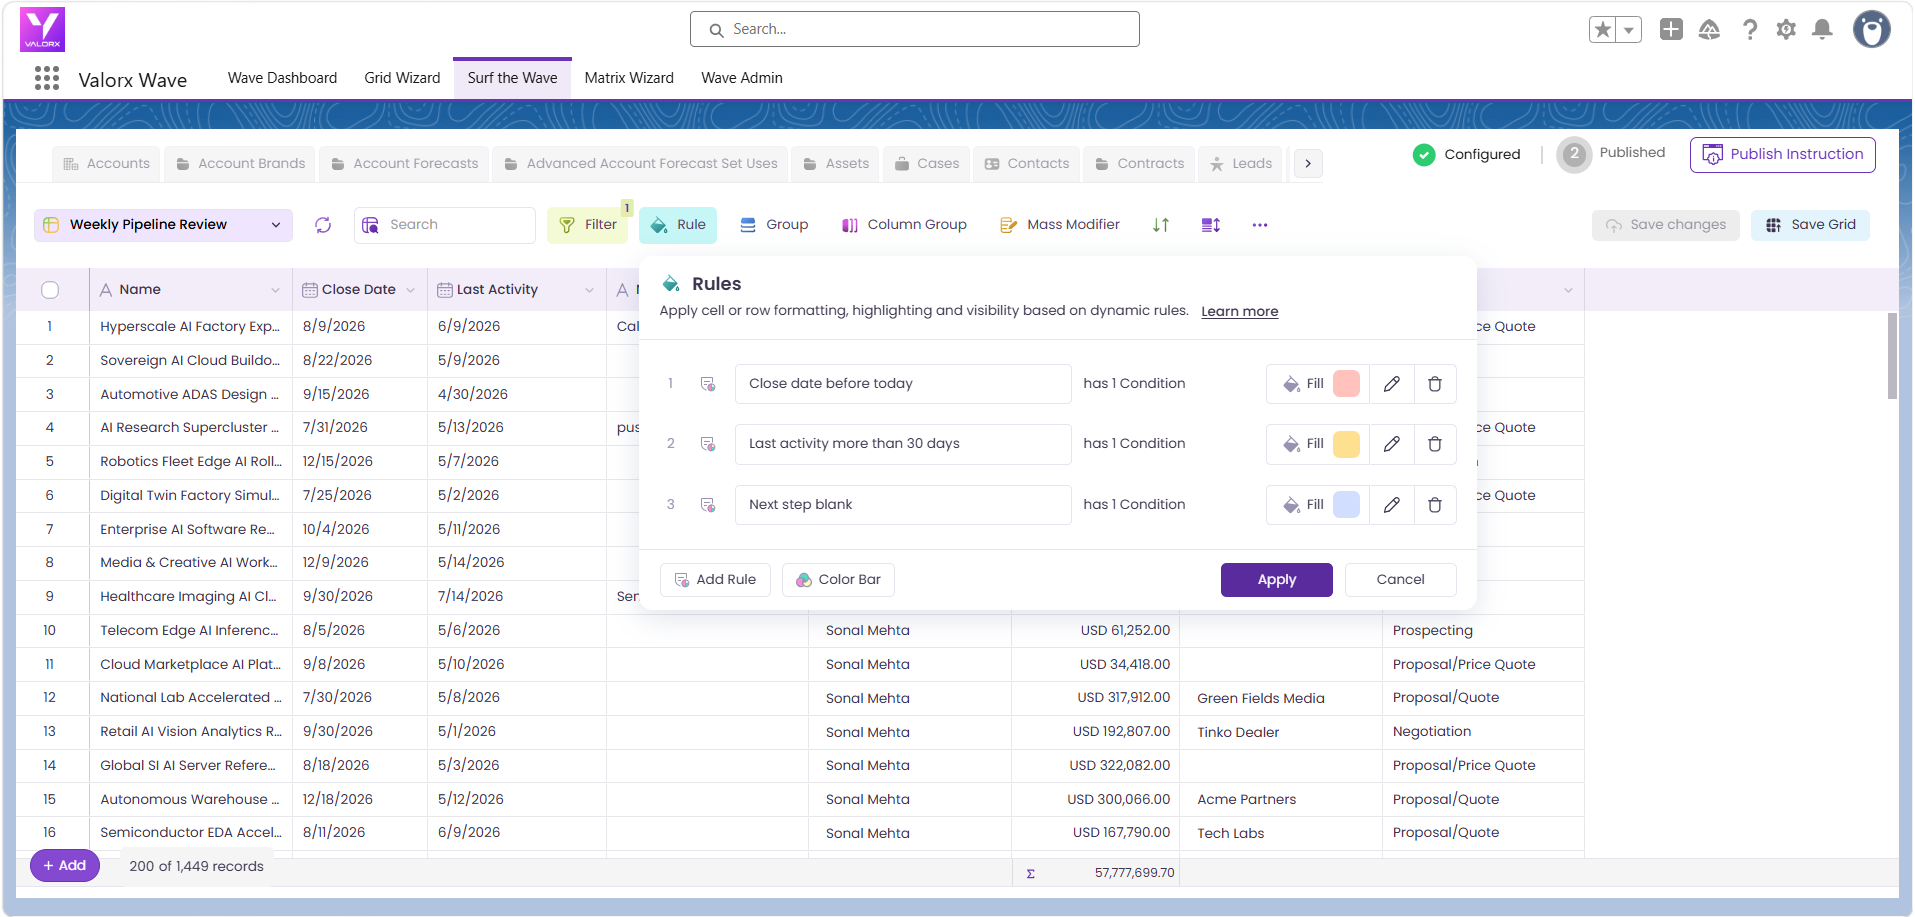The height and width of the screenshot is (917, 1915).
Task: Open the Mass Modifier tool
Action: click(1060, 225)
